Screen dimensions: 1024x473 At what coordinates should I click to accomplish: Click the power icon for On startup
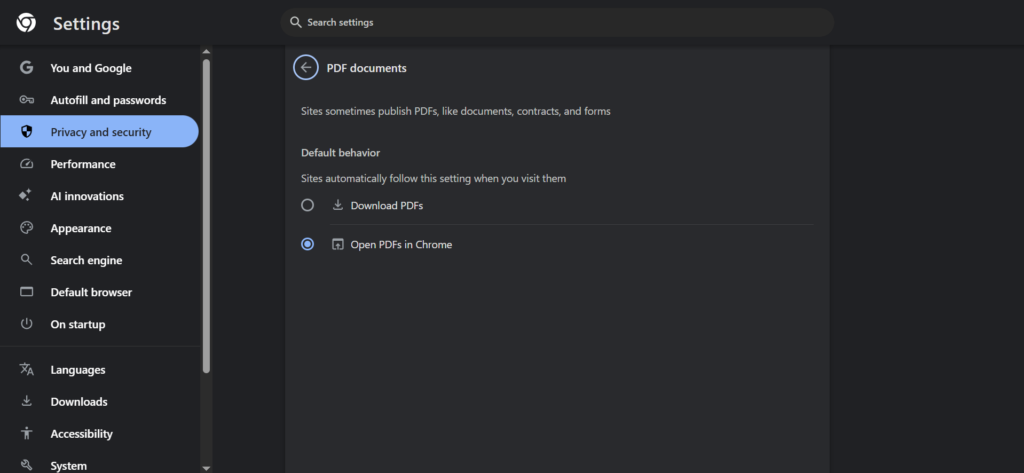click(x=27, y=324)
